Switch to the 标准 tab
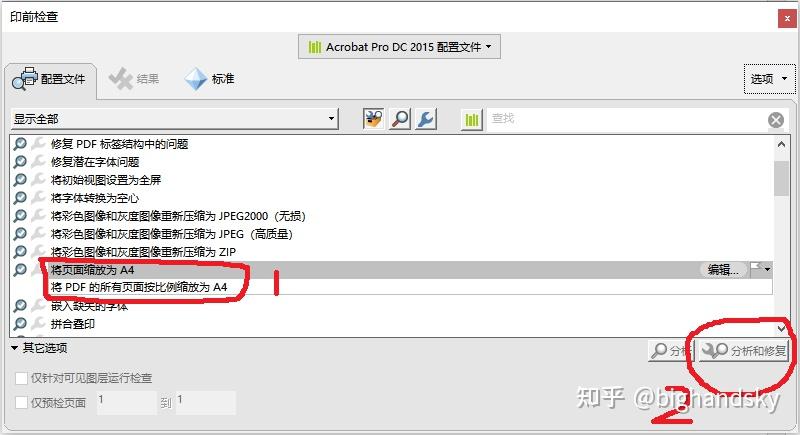The height and width of the screenshot is (435, 800). (210, 79)
